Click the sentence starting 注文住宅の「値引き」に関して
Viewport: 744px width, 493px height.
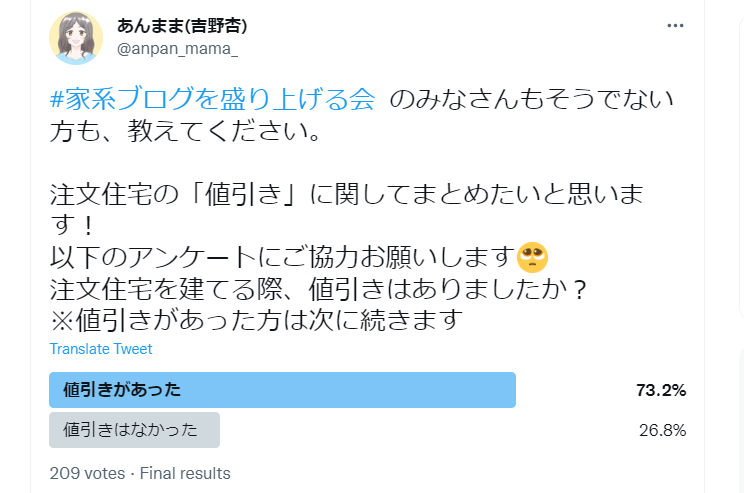(x=346, y=209)
